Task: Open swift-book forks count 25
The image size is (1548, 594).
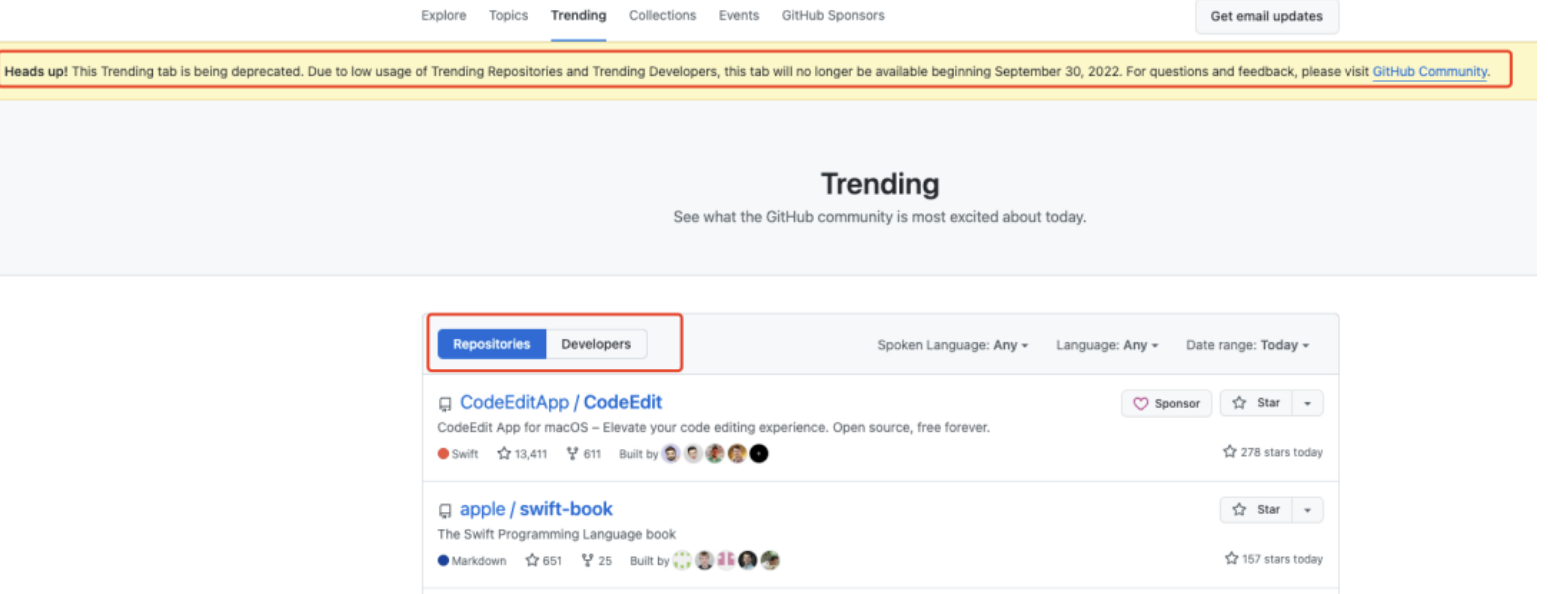Action: 597,560
